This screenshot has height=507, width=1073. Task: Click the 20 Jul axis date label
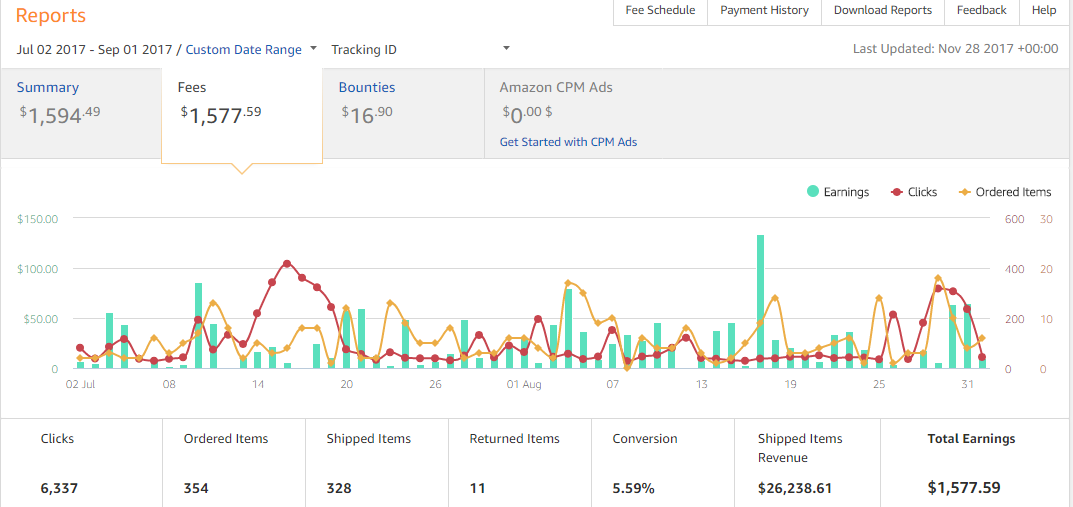tap(346, 385)
